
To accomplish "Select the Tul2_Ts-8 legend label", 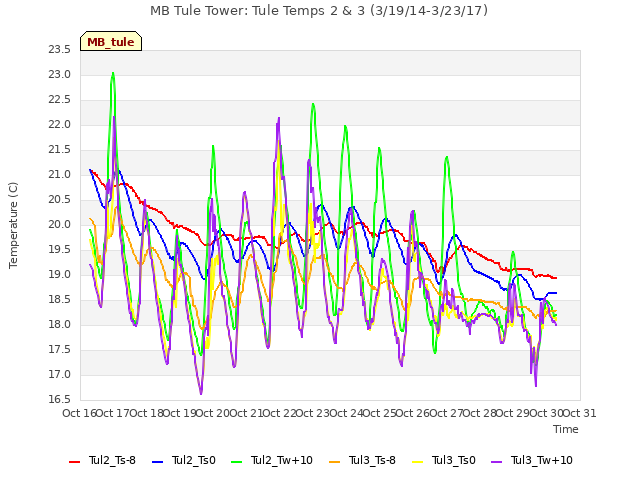I will click(112, 460).
